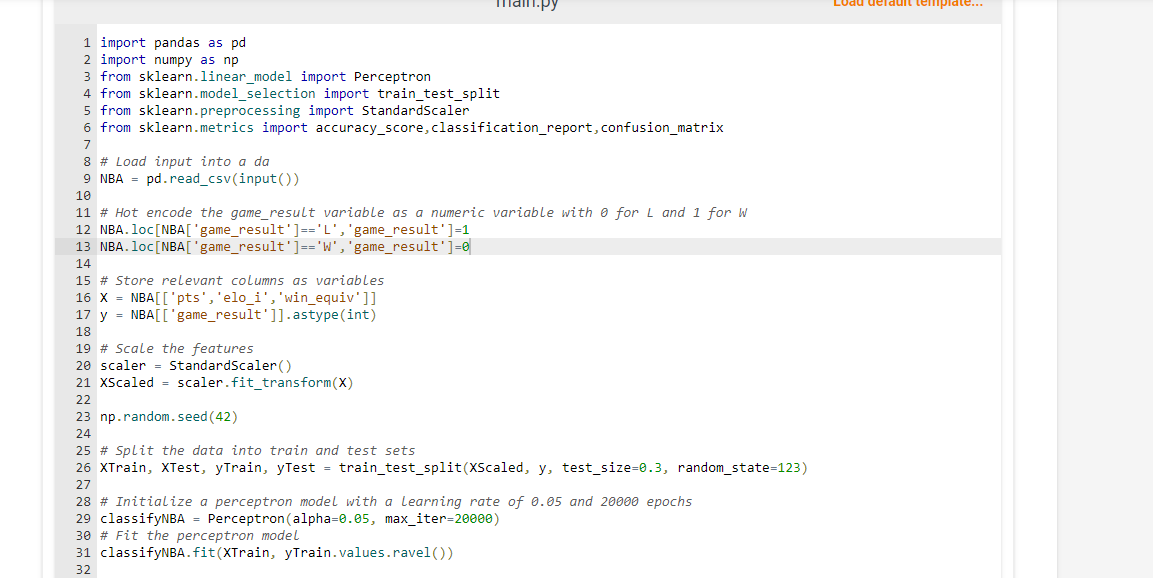Click line number 23 in the gutter
1153x578 pixels.
84,416
